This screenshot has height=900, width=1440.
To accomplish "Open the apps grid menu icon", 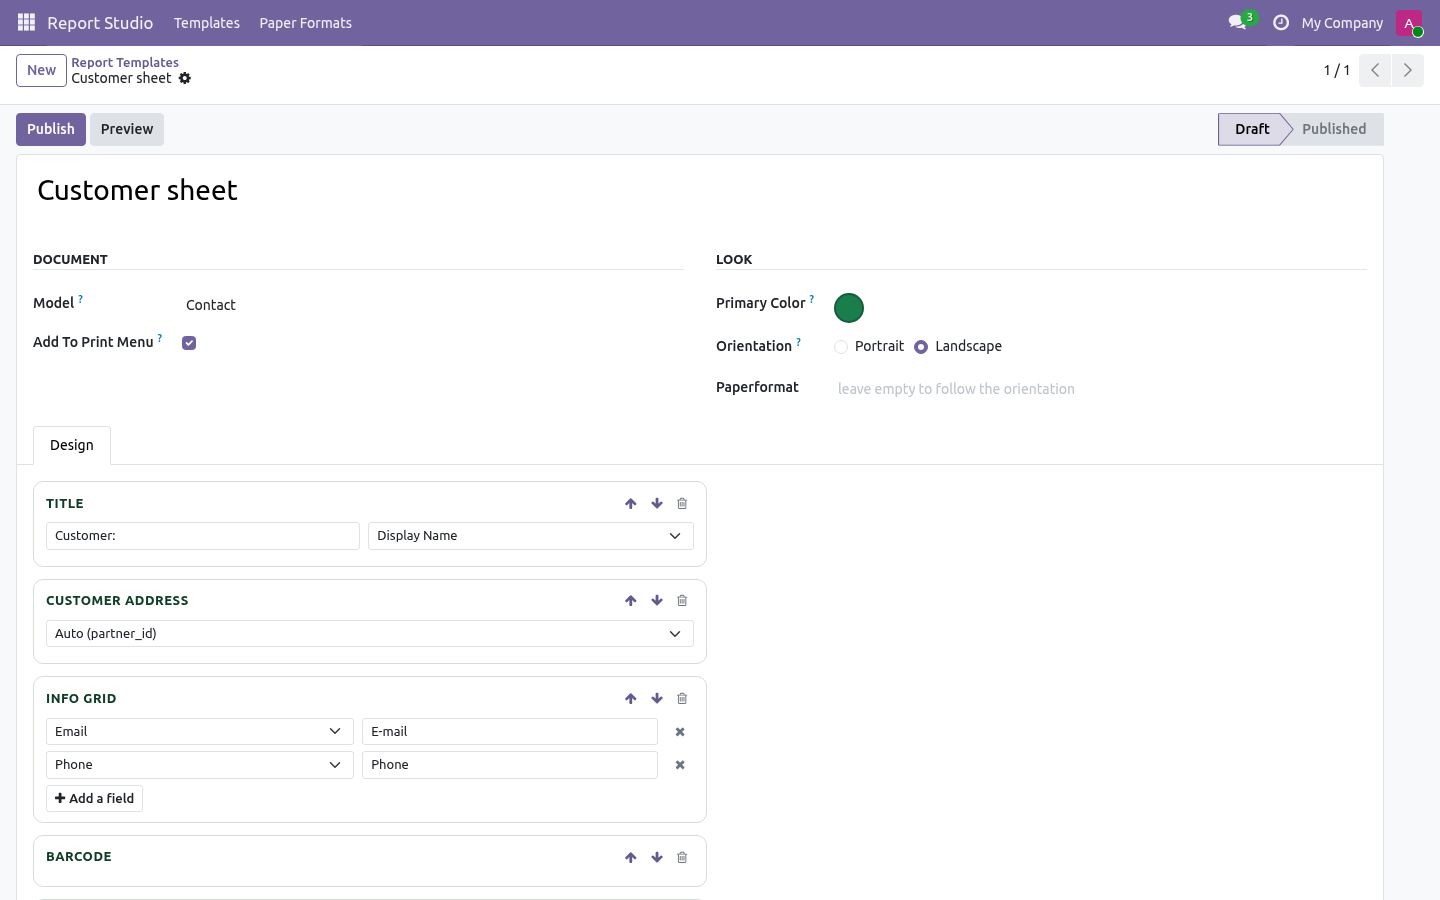I will tap(27, 22).
